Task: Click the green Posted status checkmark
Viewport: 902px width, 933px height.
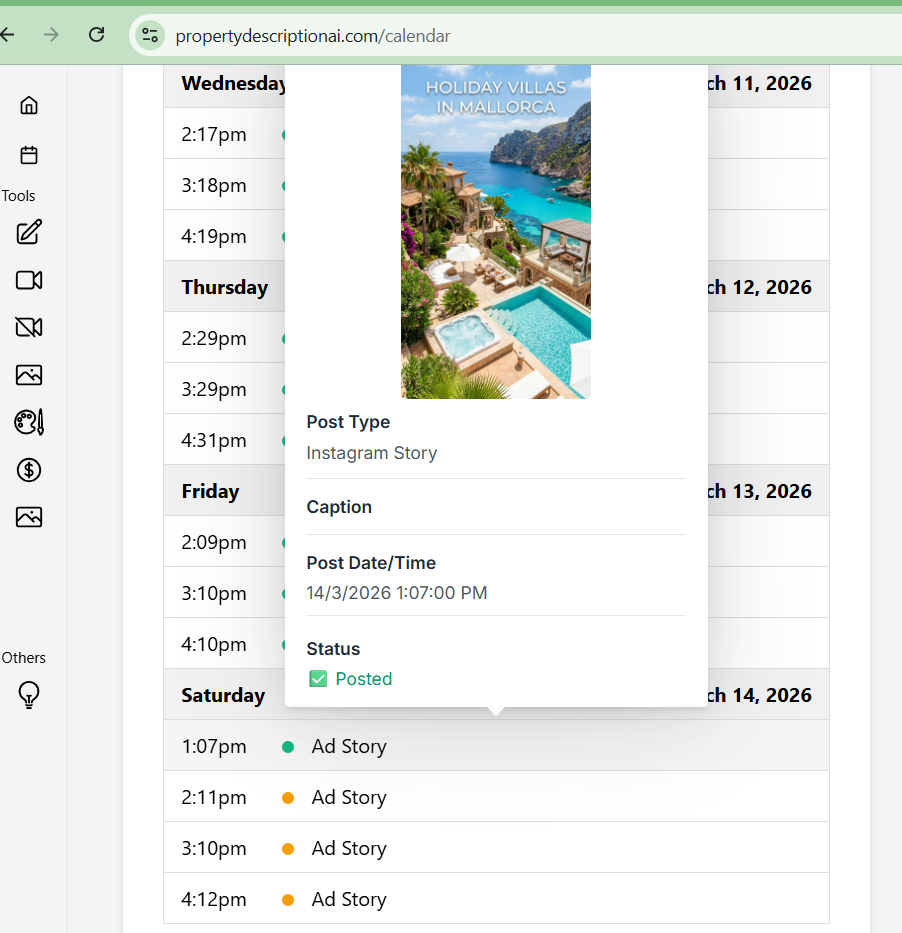Action: click(318, 679)
